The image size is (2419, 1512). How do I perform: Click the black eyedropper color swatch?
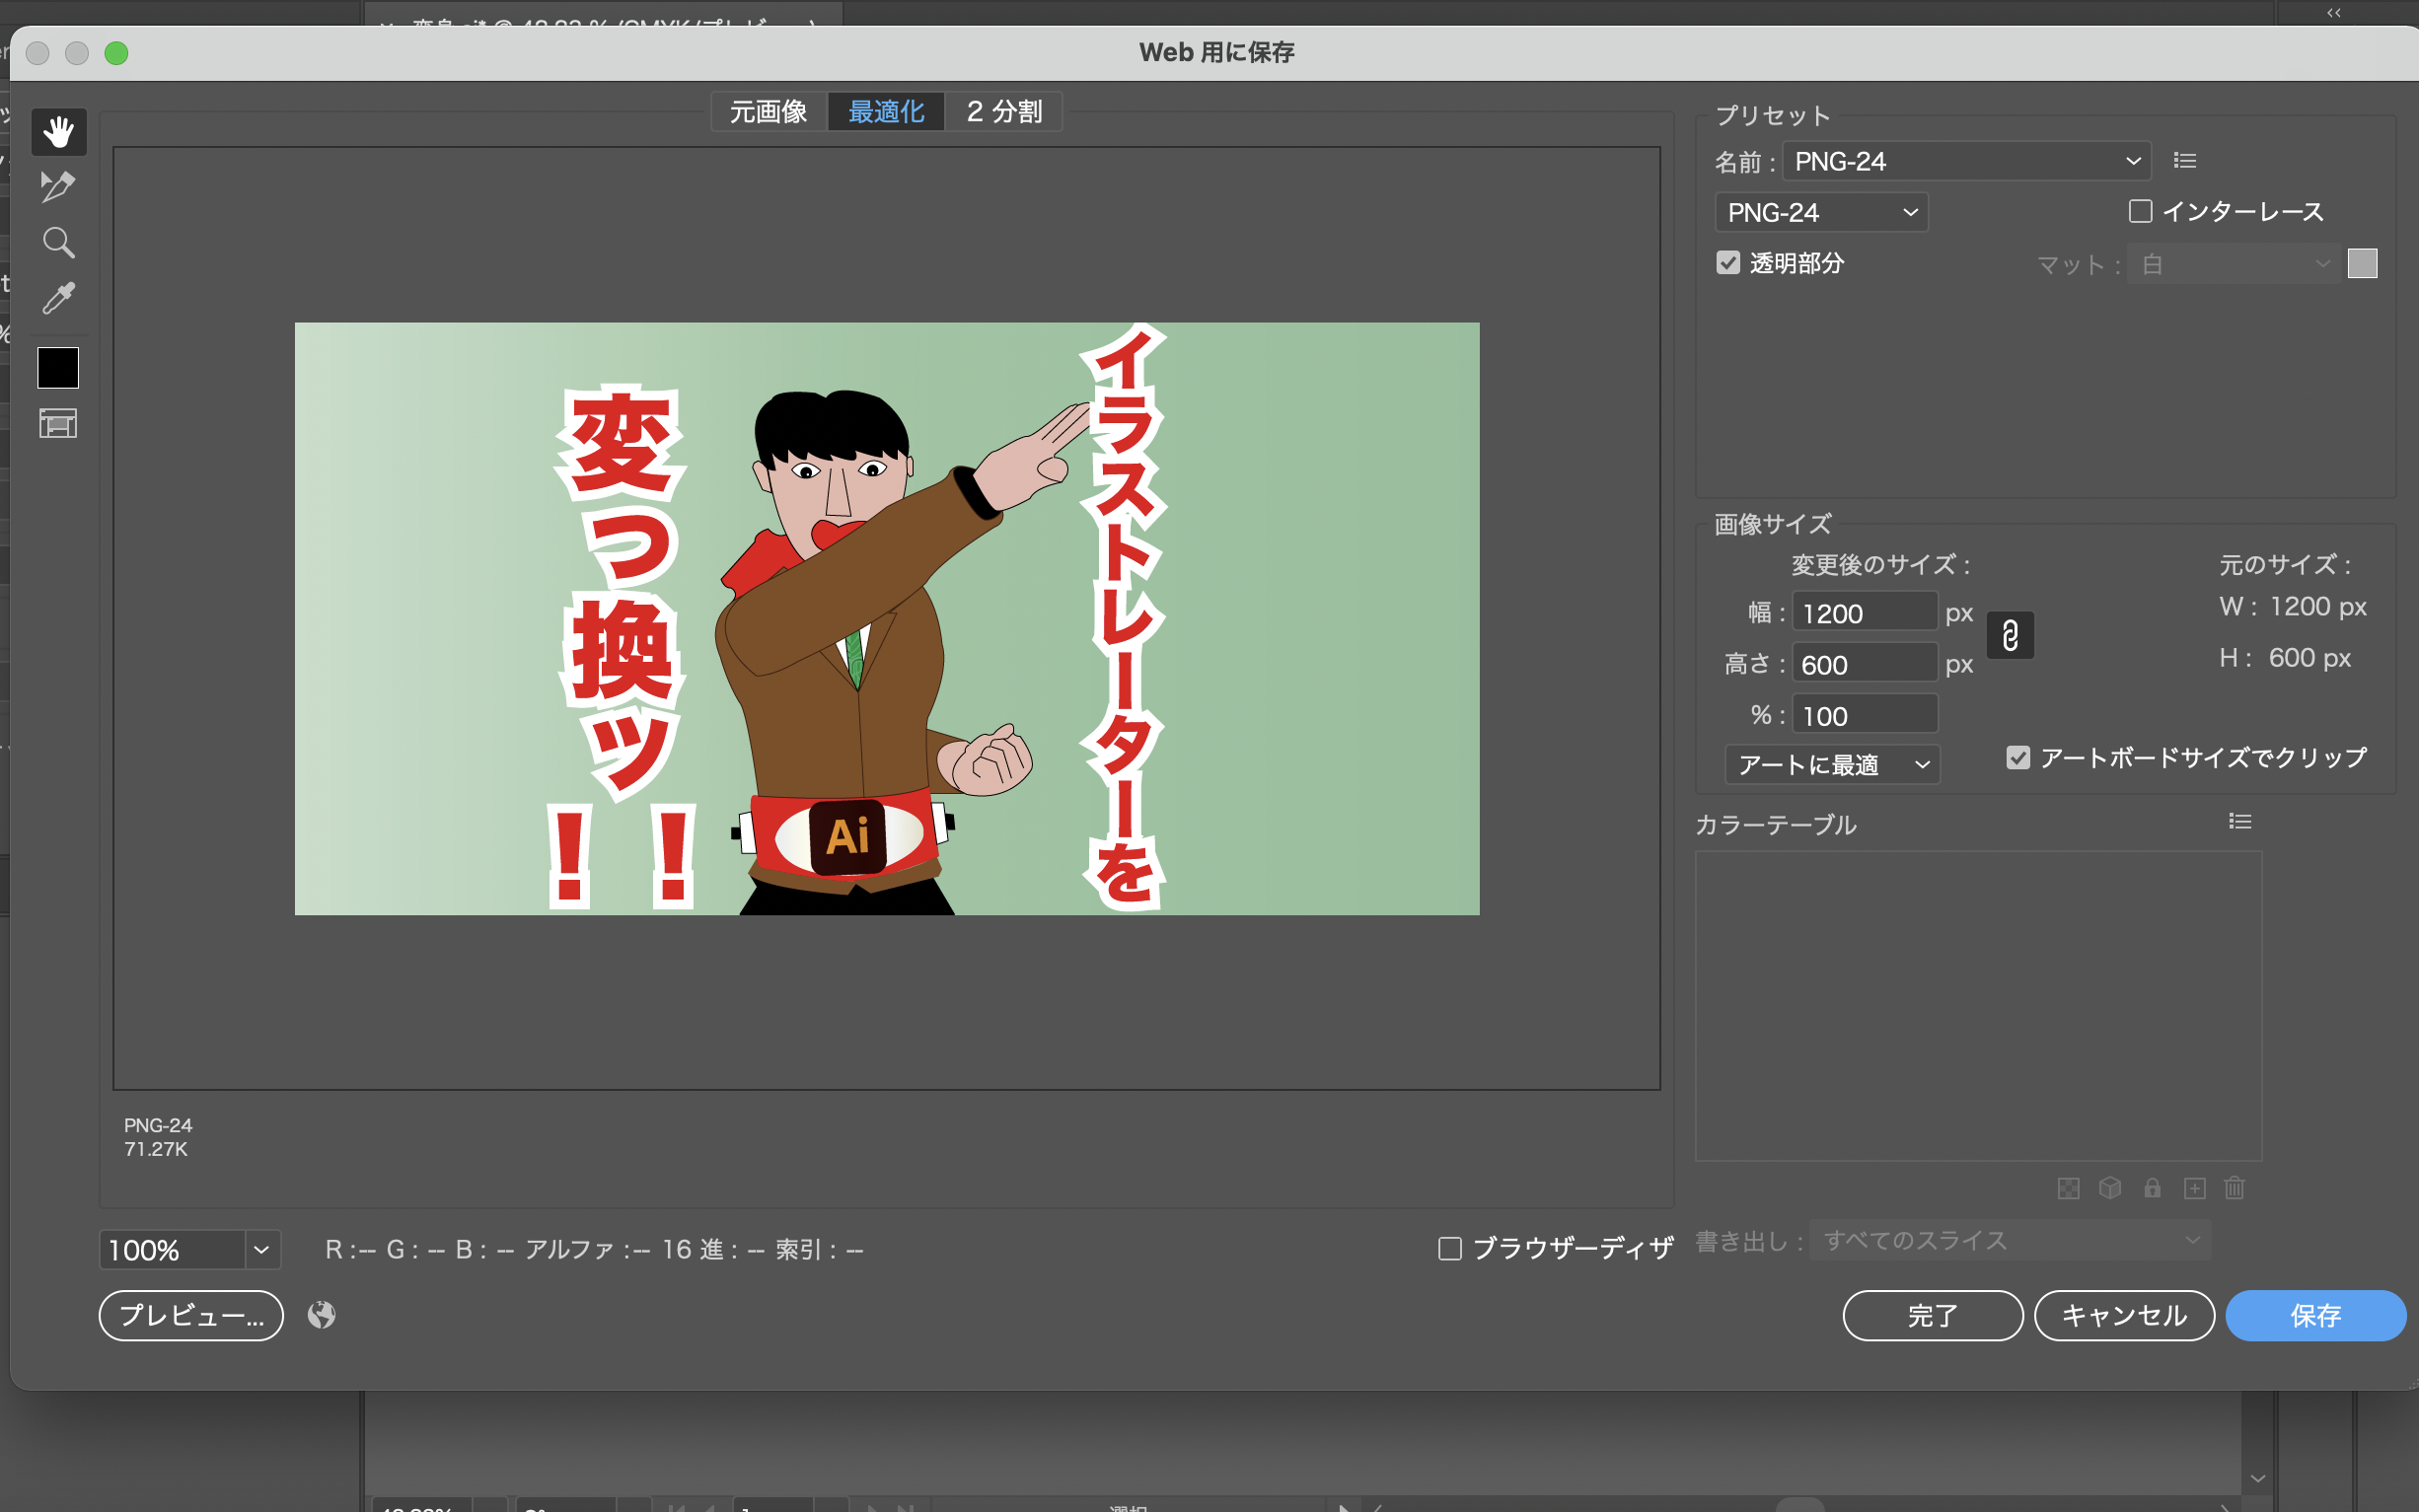58,368
